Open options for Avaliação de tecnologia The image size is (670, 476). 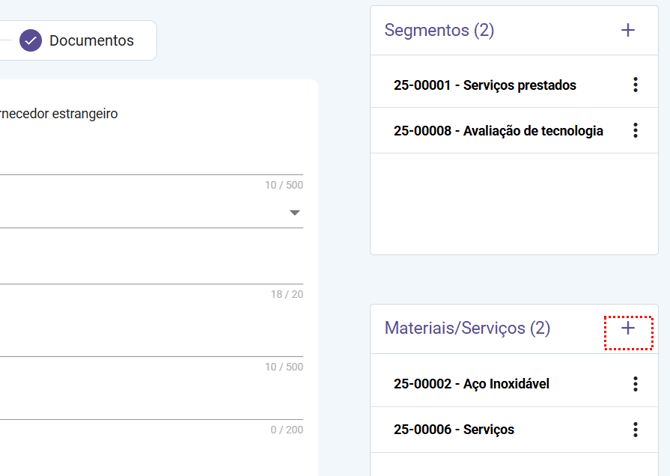tap(635, 131)
